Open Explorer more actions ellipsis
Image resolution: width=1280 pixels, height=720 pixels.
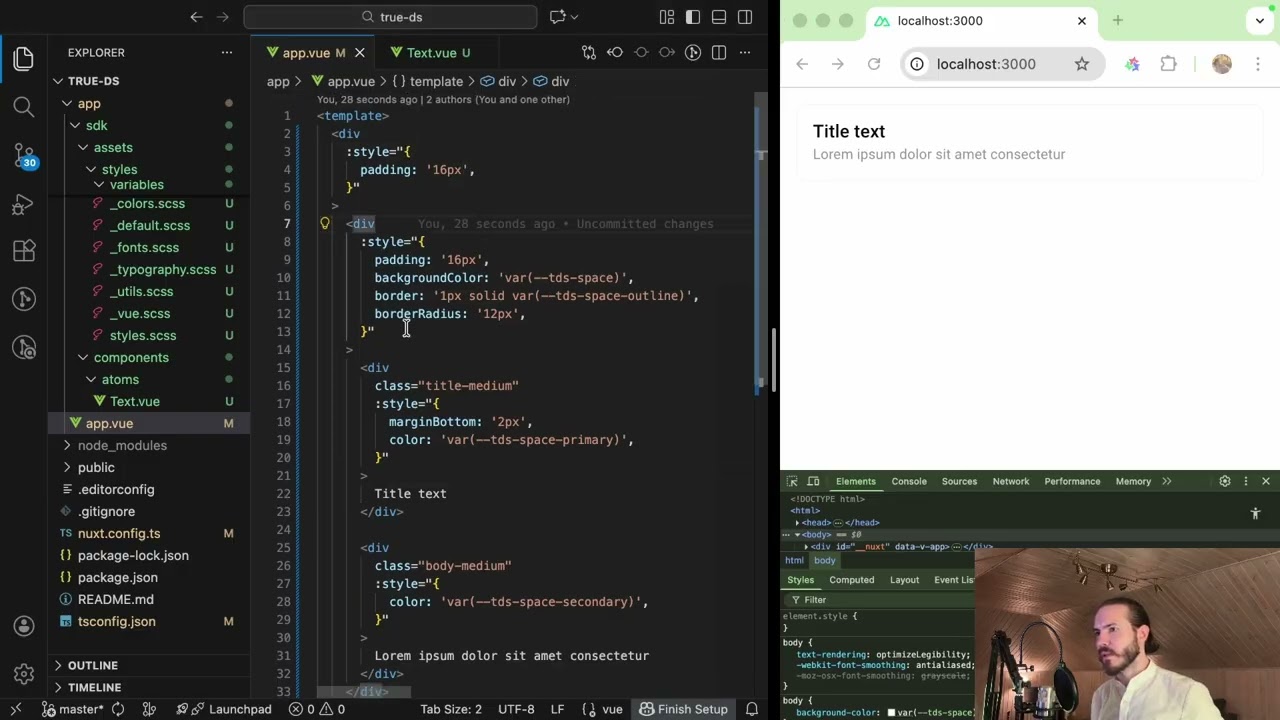(227, 52)
